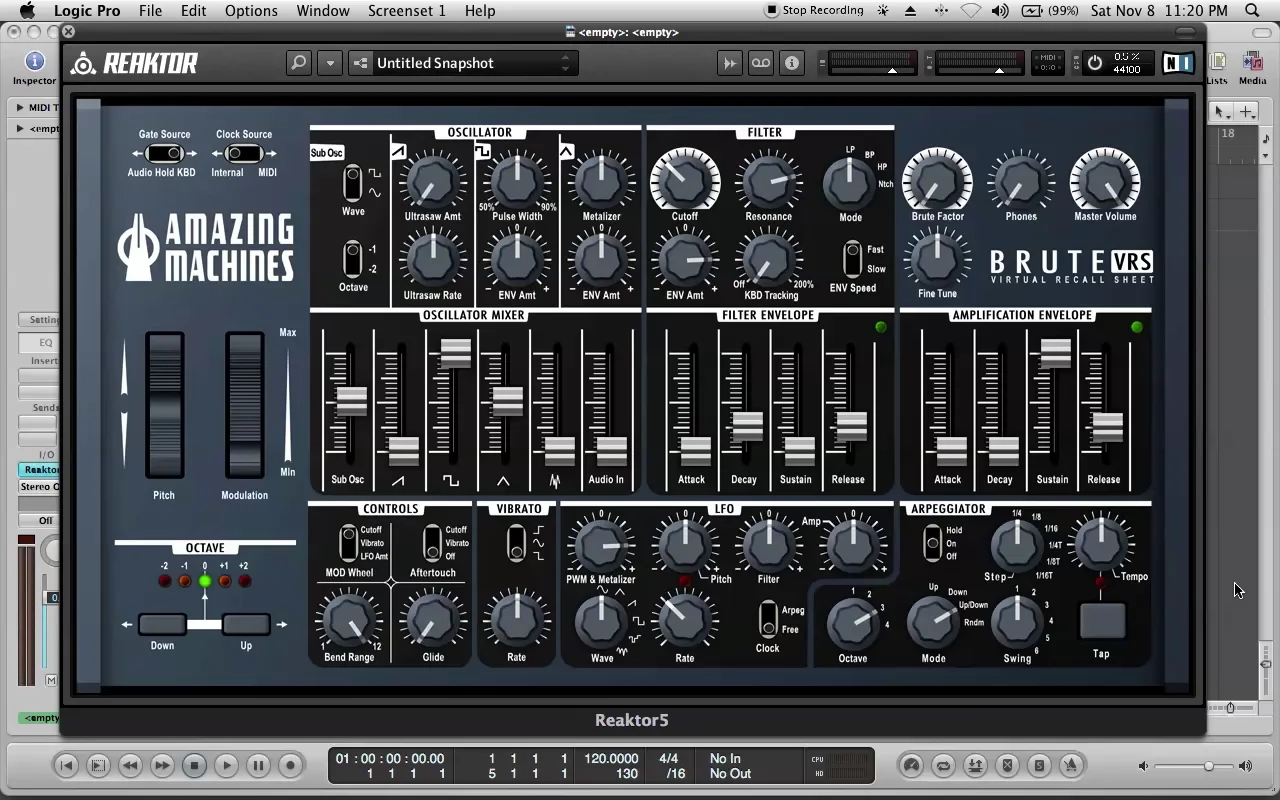Open the File menu

(x=150, y=11)
